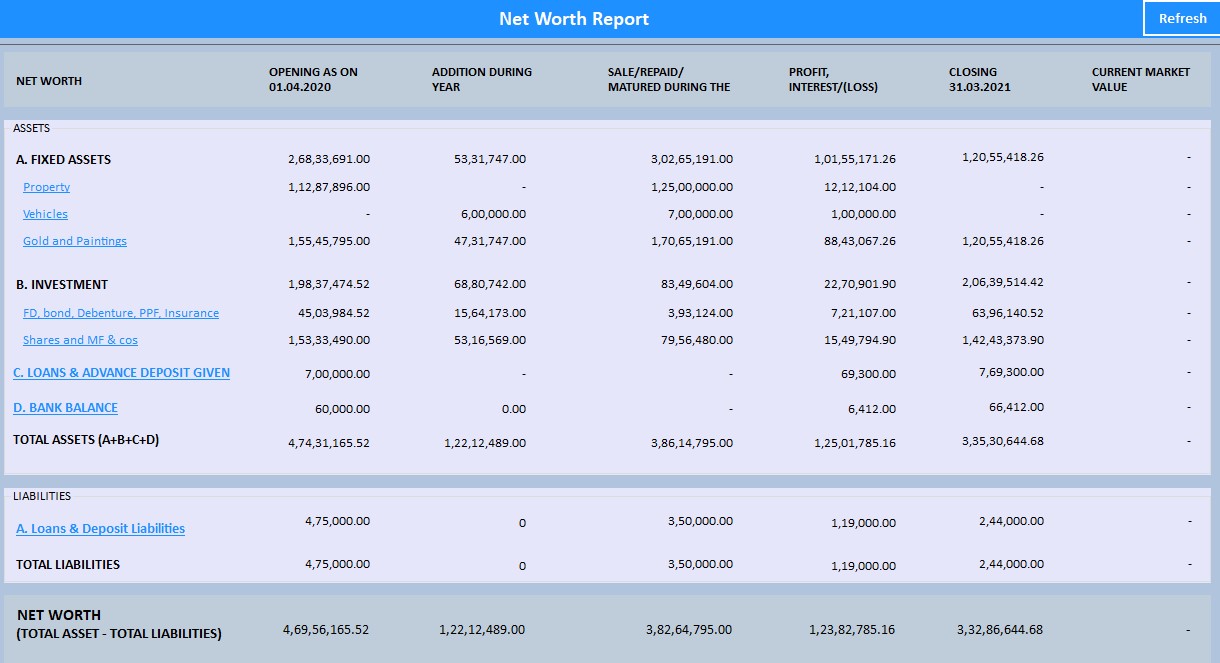This screenshot has width=1220, height=663.
Task: Click the Total Assets closing value 3,35,30,644.68
Action: (1002, 441)
